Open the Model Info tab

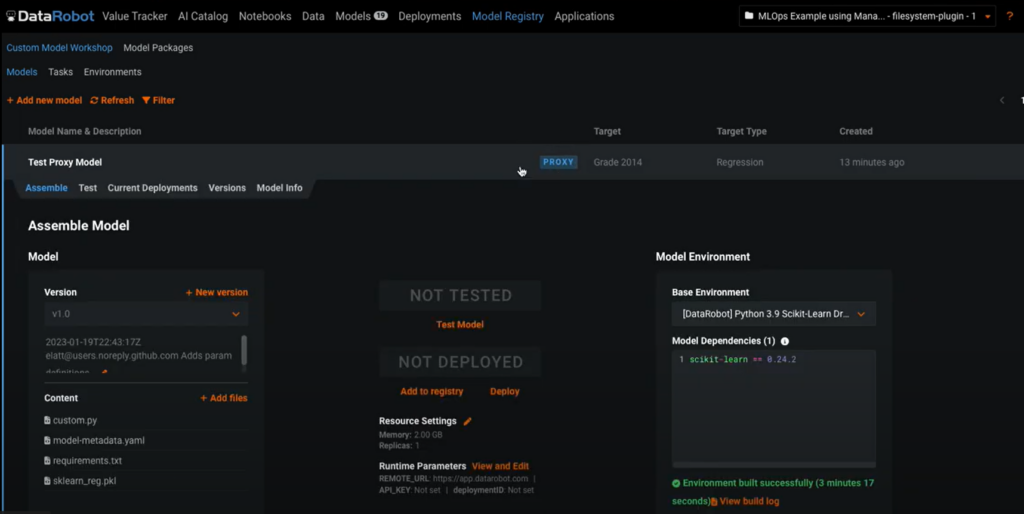(279, 188)
